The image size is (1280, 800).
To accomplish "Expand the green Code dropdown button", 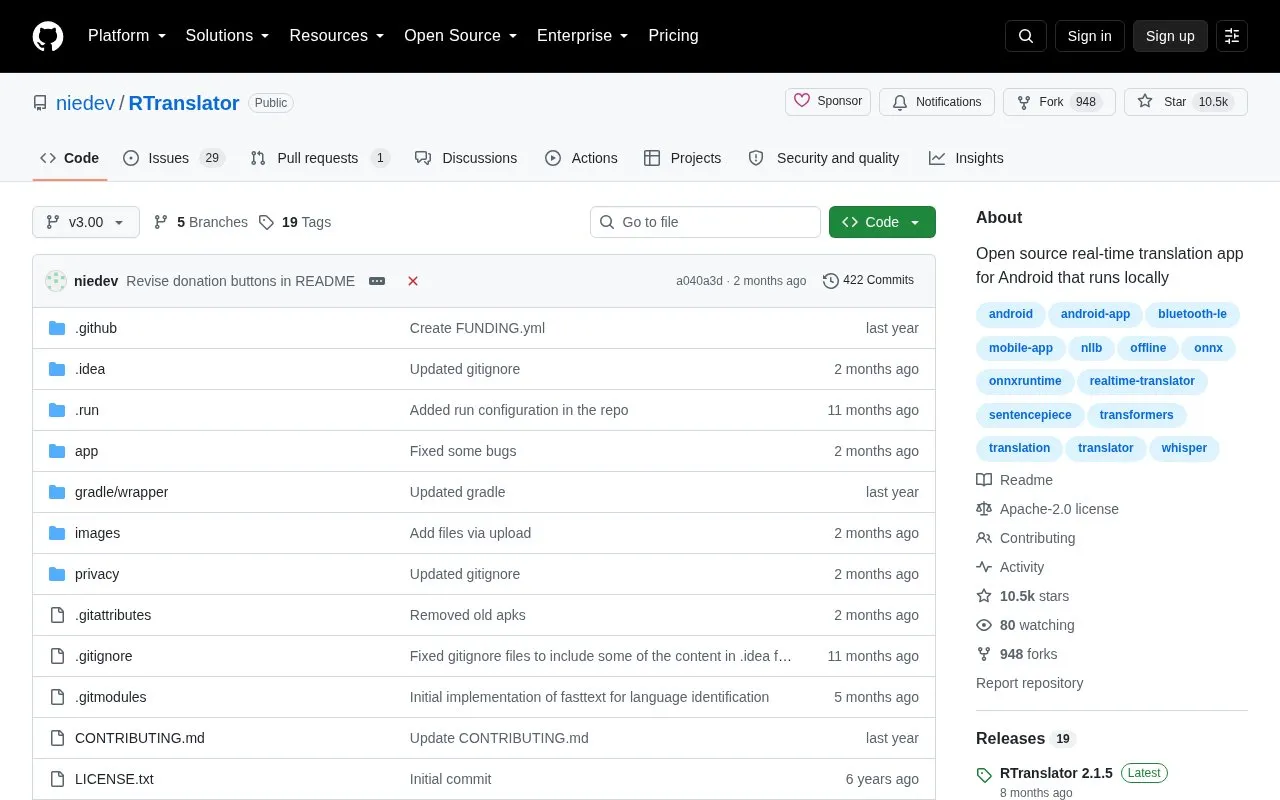I will click(882, 222).
